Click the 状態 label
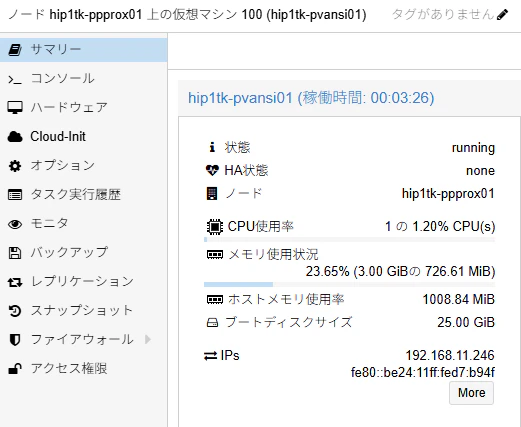The image size is (521, 427). click(237, 147)
